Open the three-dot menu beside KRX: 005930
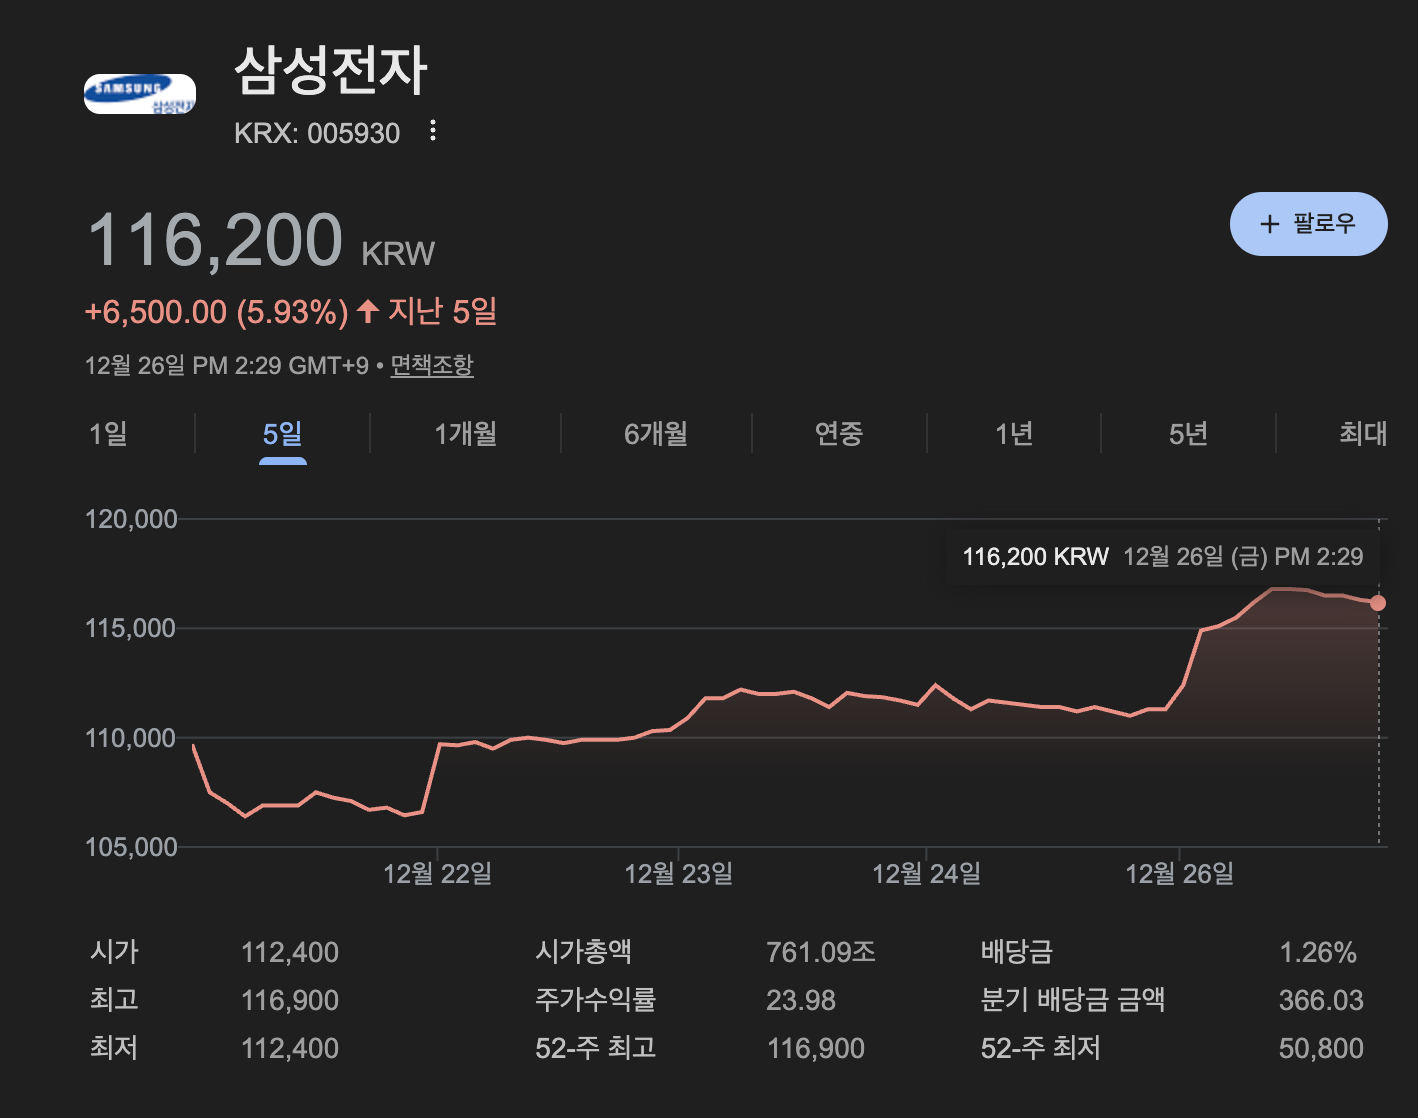The image size is (1418, 1118). click(432, 131)
